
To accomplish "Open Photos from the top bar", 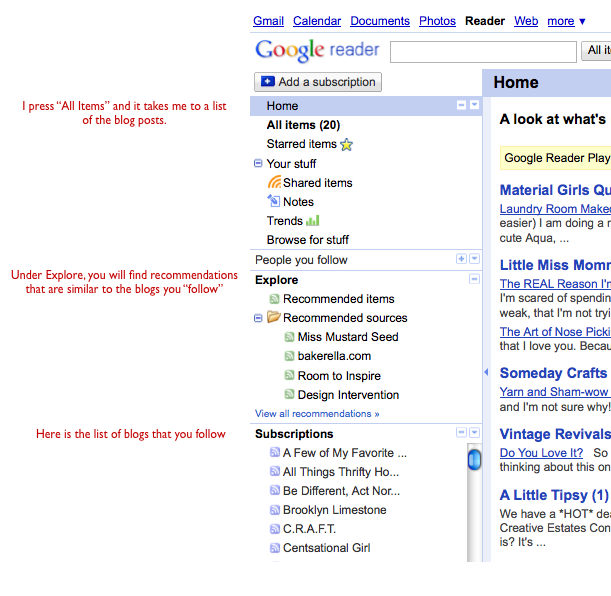I will click(x=437, y=21).
